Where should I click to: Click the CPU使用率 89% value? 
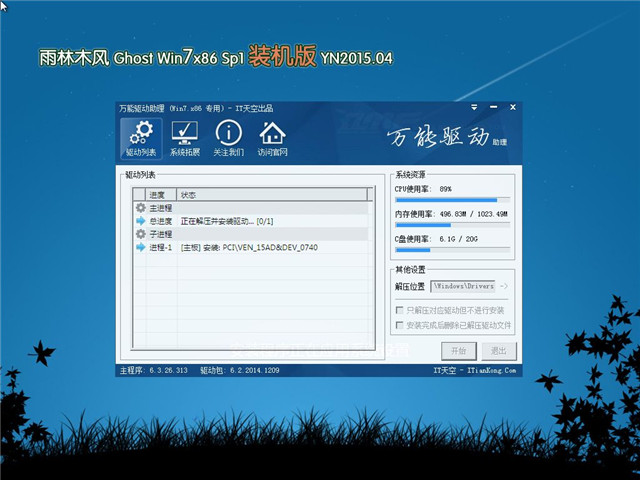coord(445,189)
